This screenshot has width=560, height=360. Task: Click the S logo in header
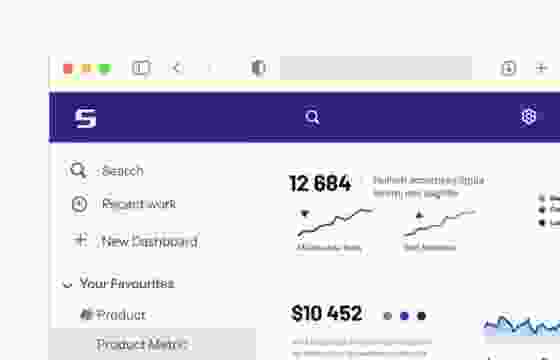coord(85,118)
